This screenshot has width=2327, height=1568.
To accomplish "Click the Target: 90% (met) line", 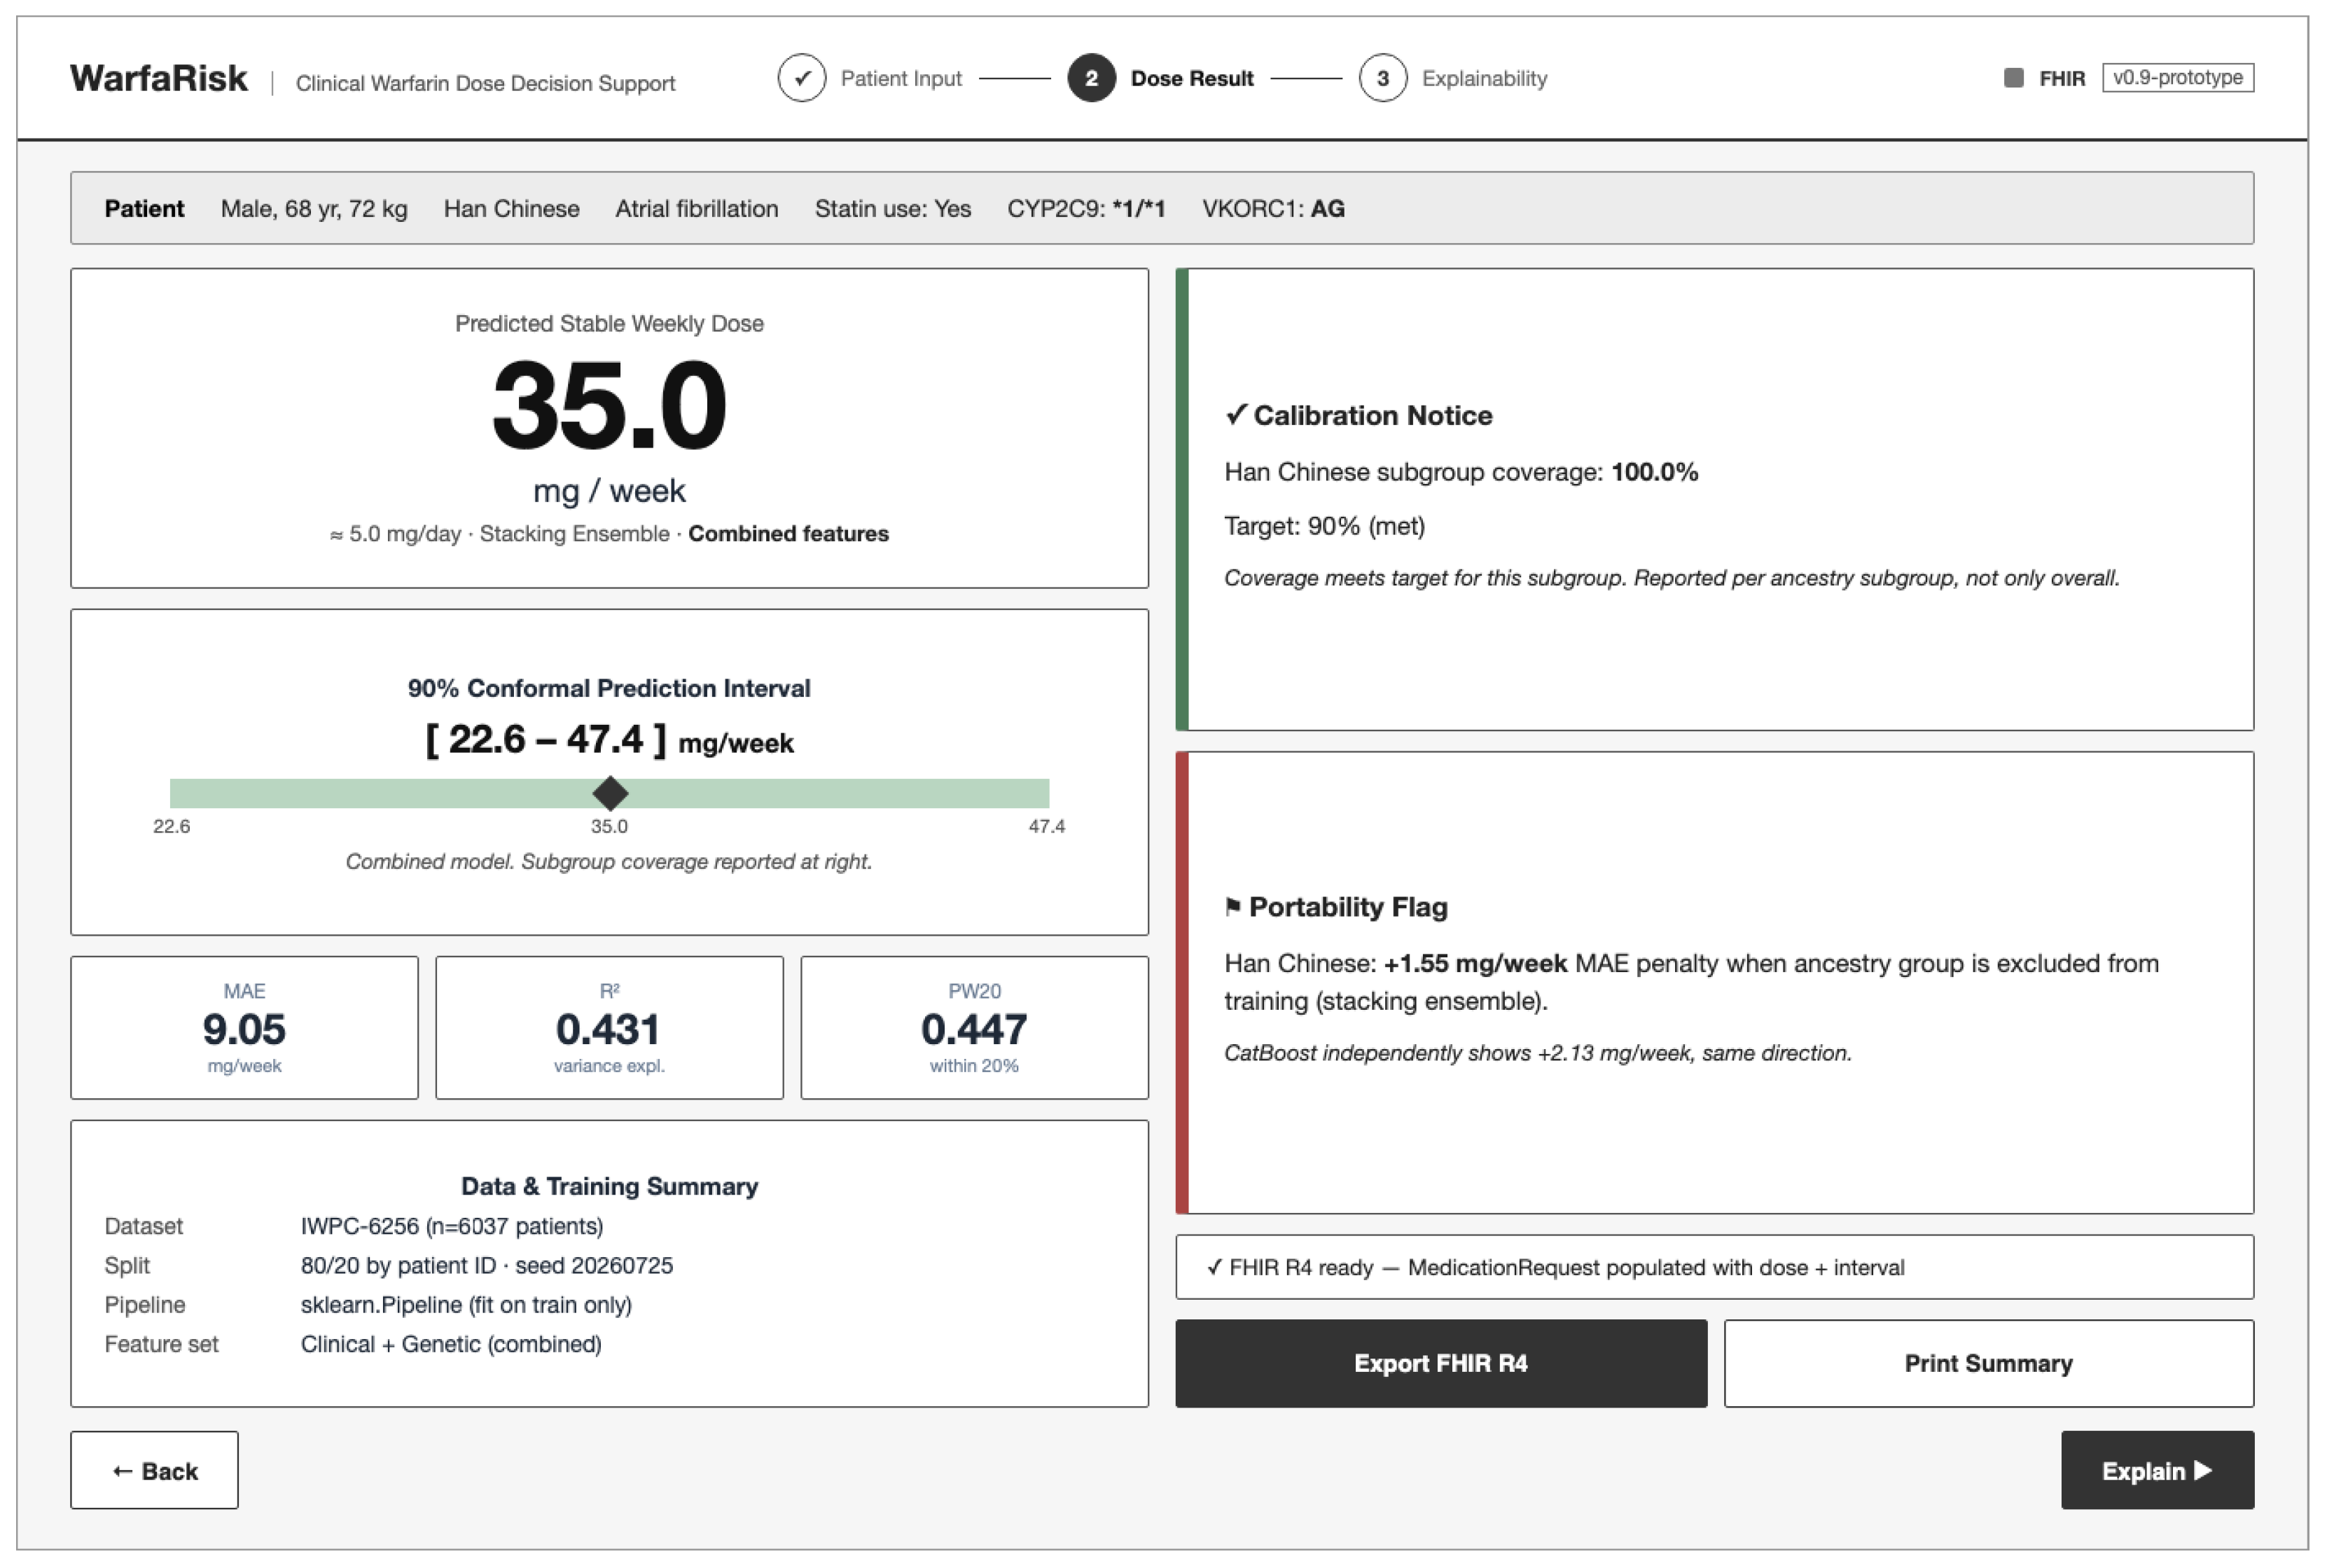I will (1324, 526).
